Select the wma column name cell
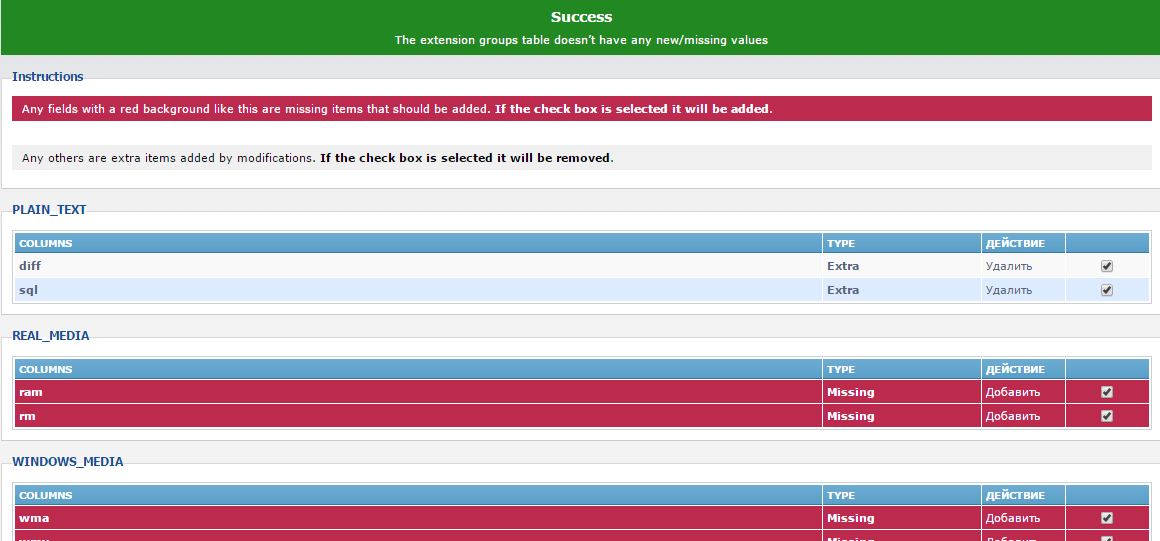The width and height of the screenshot is (1160, 541). pos(34,518)
